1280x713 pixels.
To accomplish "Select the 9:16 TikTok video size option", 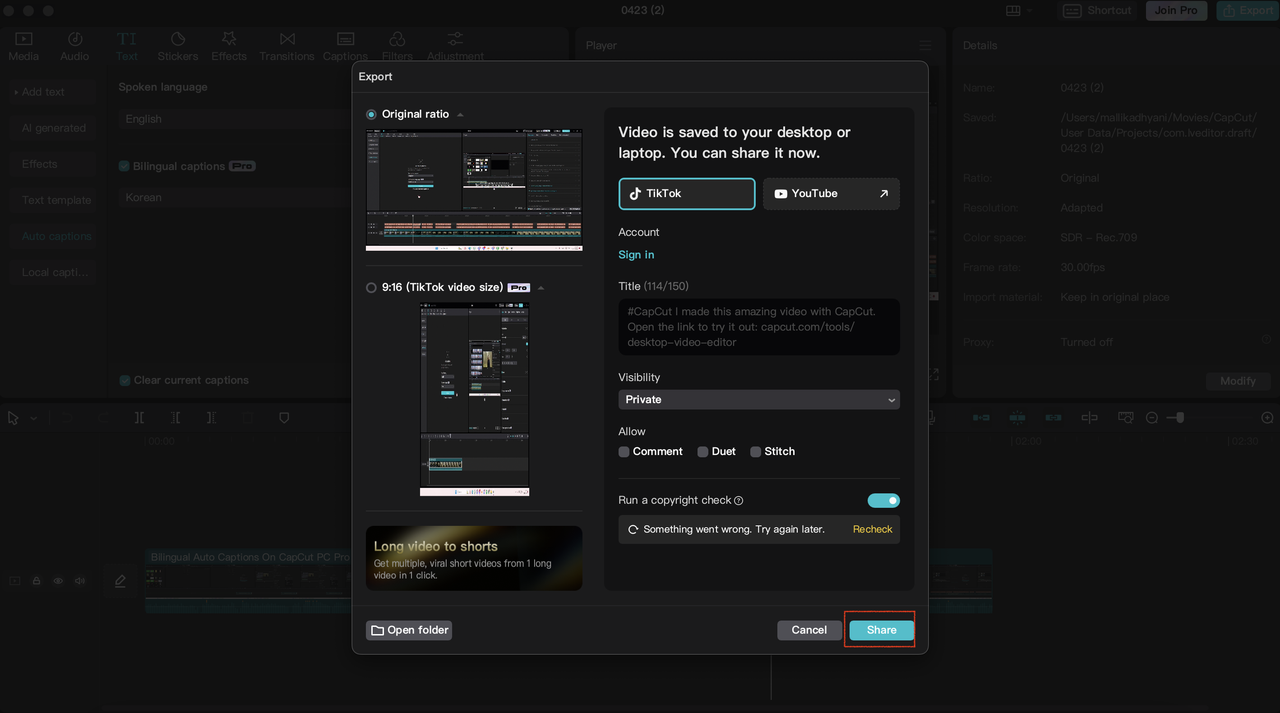I will [372, 288].
